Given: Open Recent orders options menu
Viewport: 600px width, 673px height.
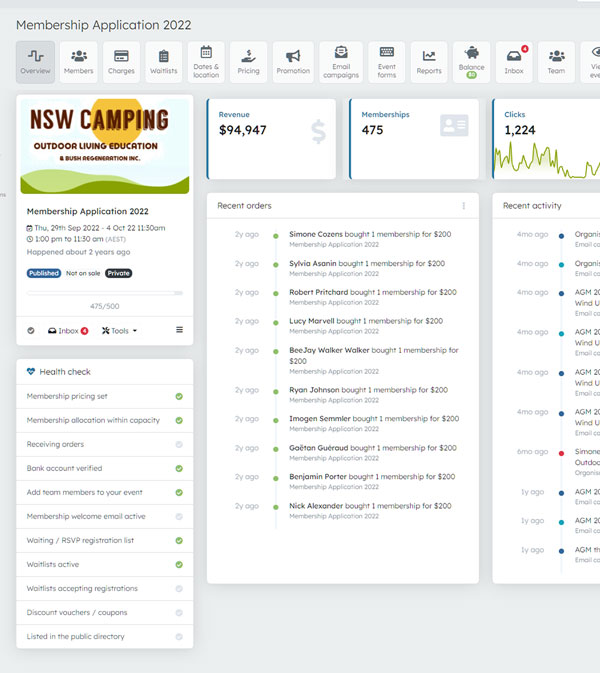Looking at the screenshot, I should [464, 206].
